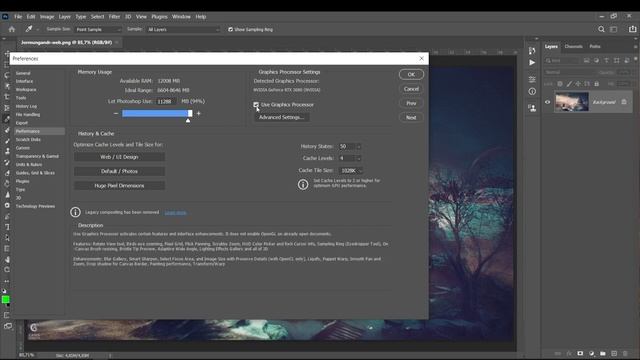The image size is (640, 360).
Task: Hide the Background layer eye icon
Action: tap(548, 102)
